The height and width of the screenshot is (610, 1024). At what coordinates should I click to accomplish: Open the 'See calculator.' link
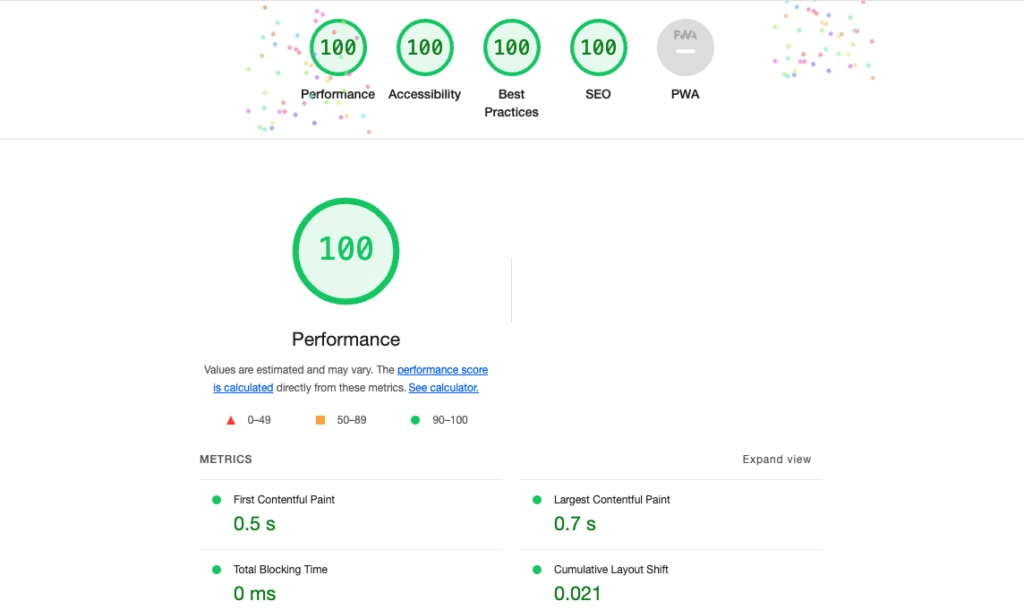443,388
